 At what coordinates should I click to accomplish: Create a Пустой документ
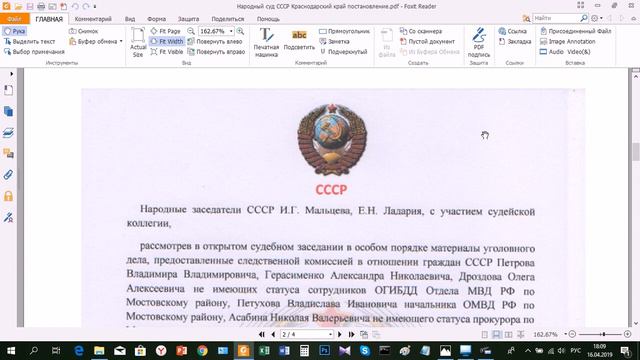(427, 42)
